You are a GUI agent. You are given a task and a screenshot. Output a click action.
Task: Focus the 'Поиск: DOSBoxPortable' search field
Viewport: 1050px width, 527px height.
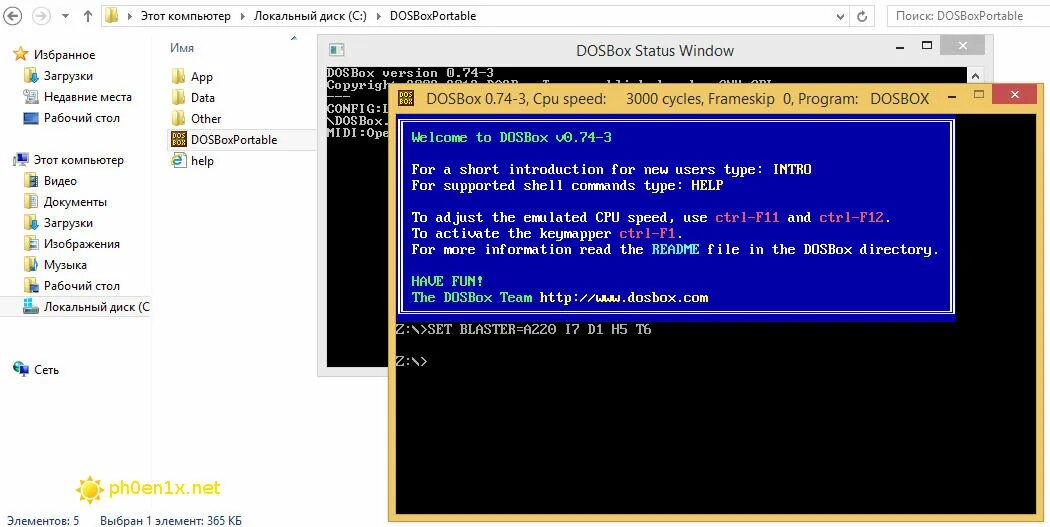(968, 16)
